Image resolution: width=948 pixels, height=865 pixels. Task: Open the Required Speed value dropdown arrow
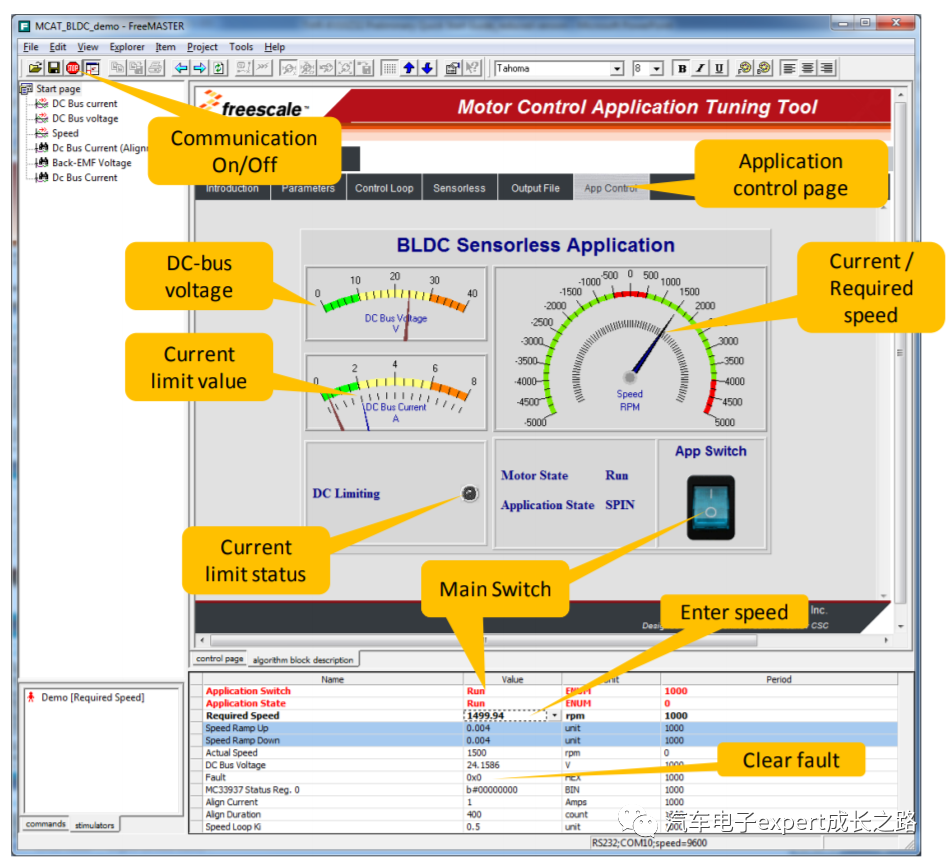554,716
